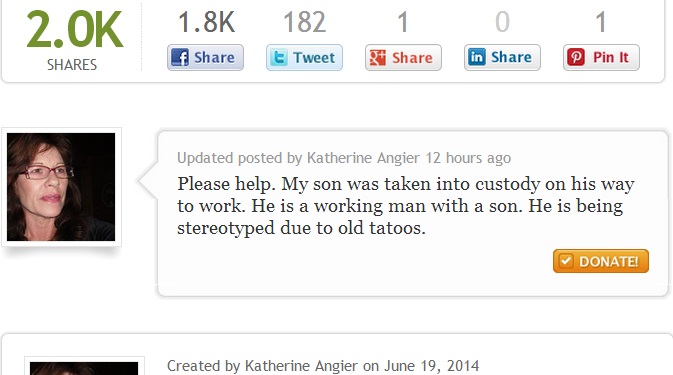
Task: Share on Facebook via Share text
Action: pyautogui.click(x=214, y=57)
